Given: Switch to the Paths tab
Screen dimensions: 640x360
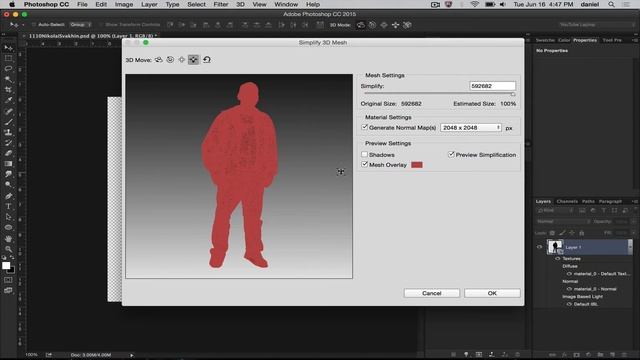Looking at the screenshot, I should [x=588, y=201].
